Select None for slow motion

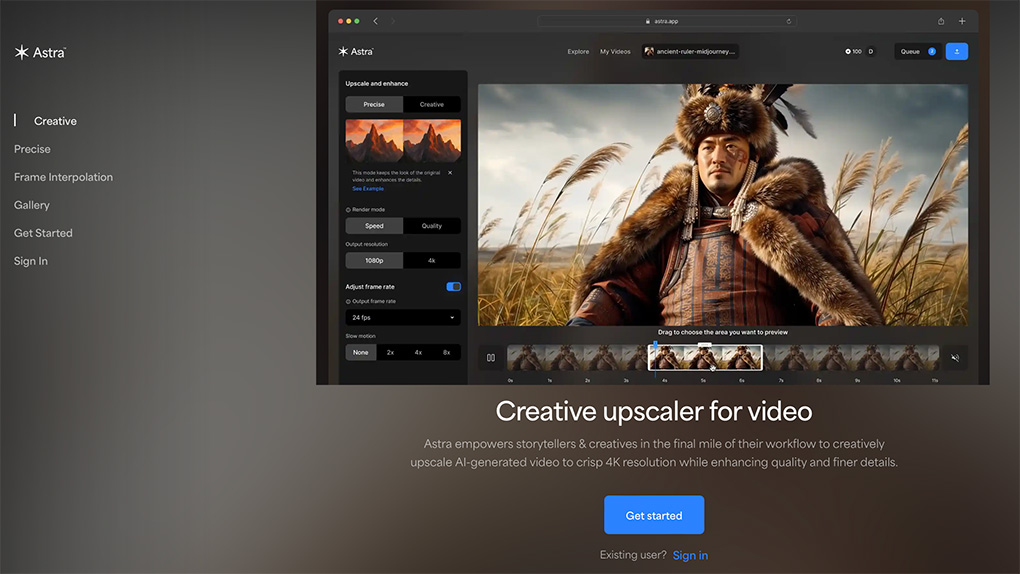[x=360, y=352]
